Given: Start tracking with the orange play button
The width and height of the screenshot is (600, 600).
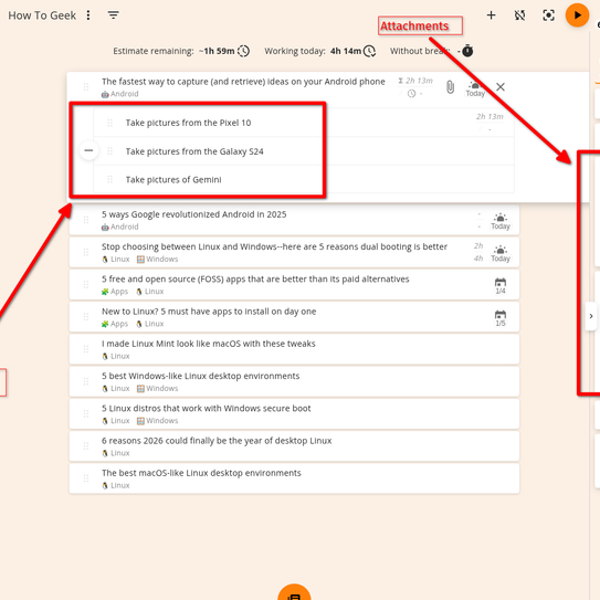Looking at the screenshot, I should tap(577, 15).
